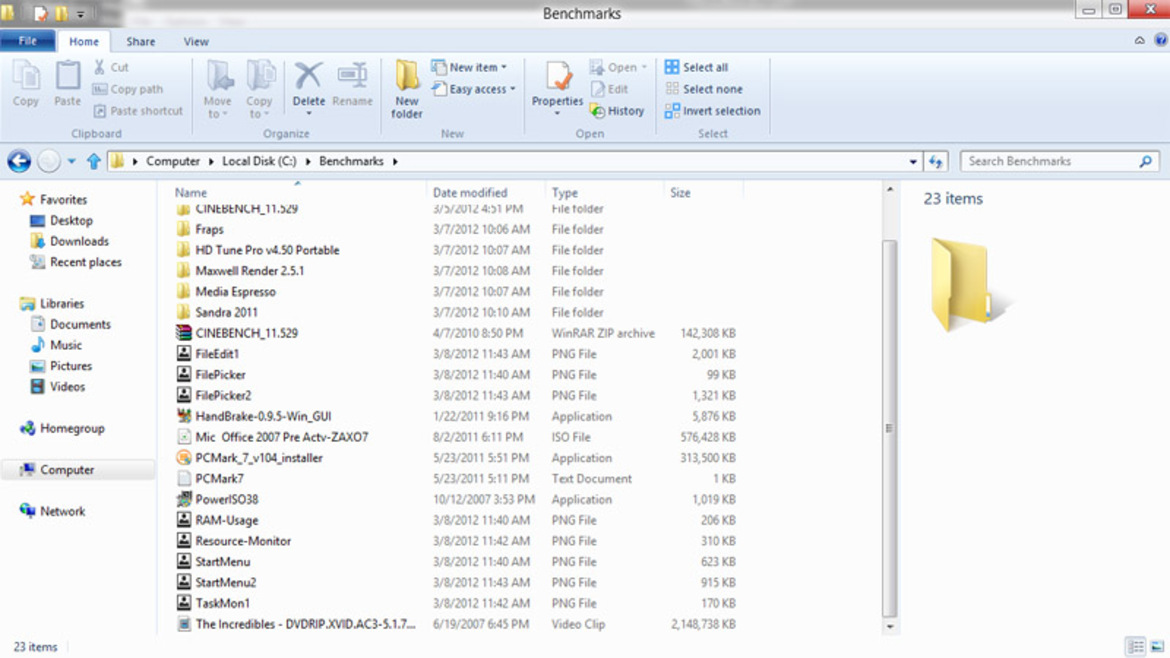
Task: Switch to the Share ribbon tab
Action: pos(140,42)
